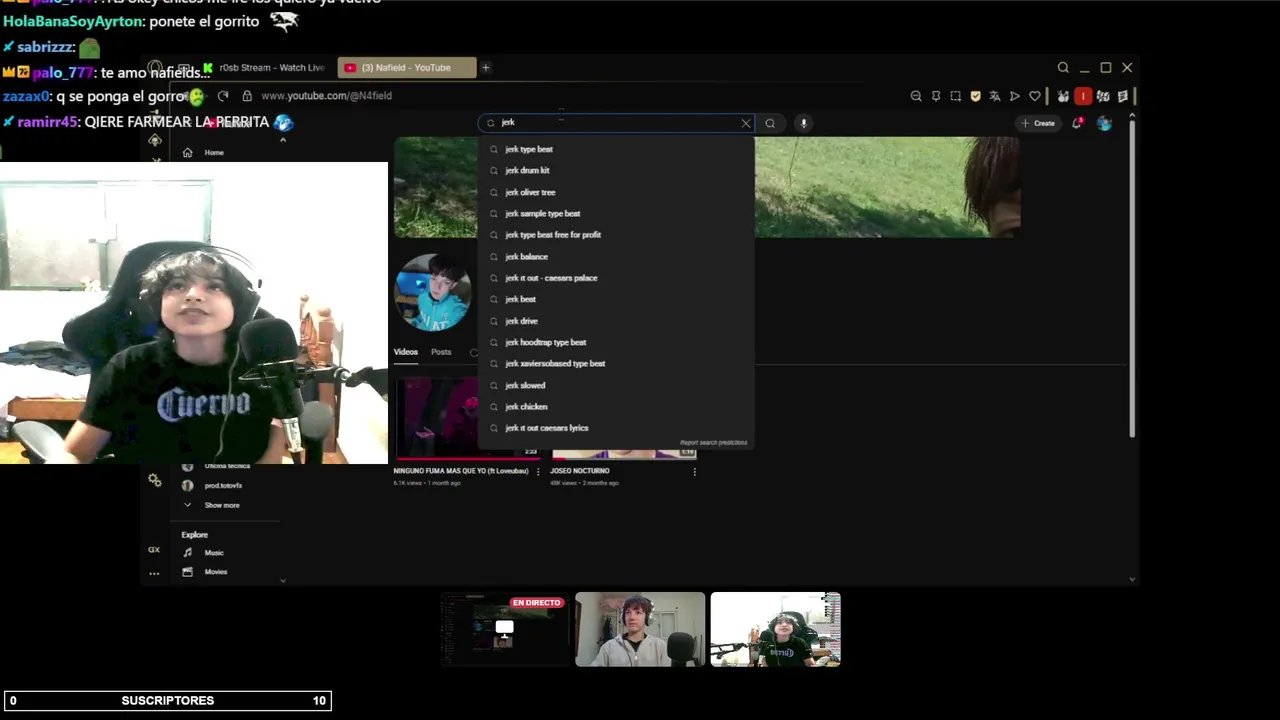Open the Videos channel tab
1280x720 pixels.
point(405,352)
